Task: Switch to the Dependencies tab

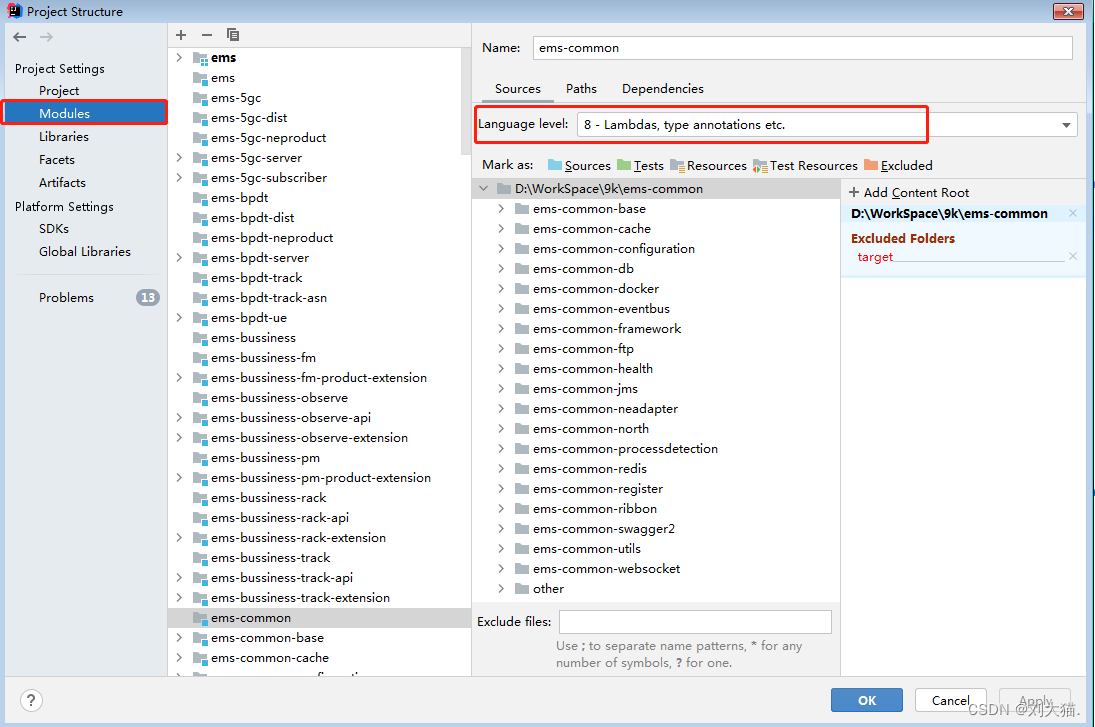Action: click(x=663, y=89)
